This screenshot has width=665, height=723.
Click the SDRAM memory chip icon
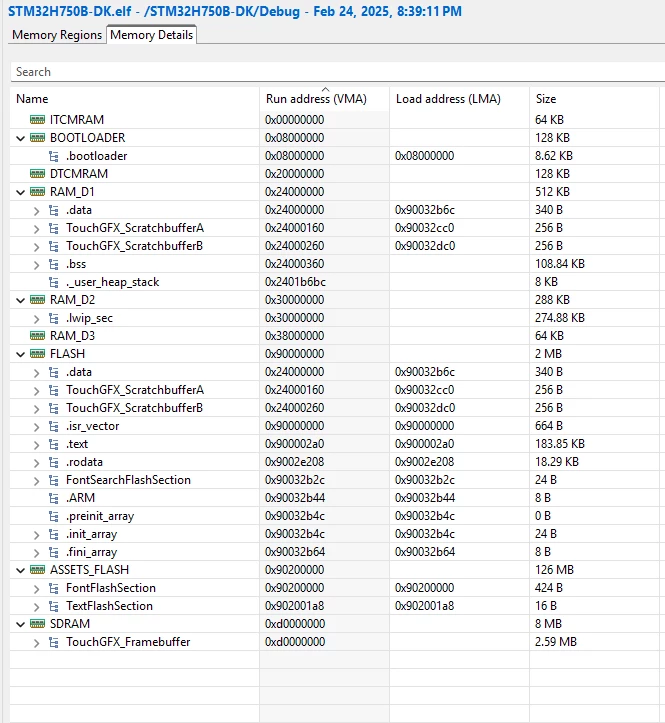(x=37, y=624)
